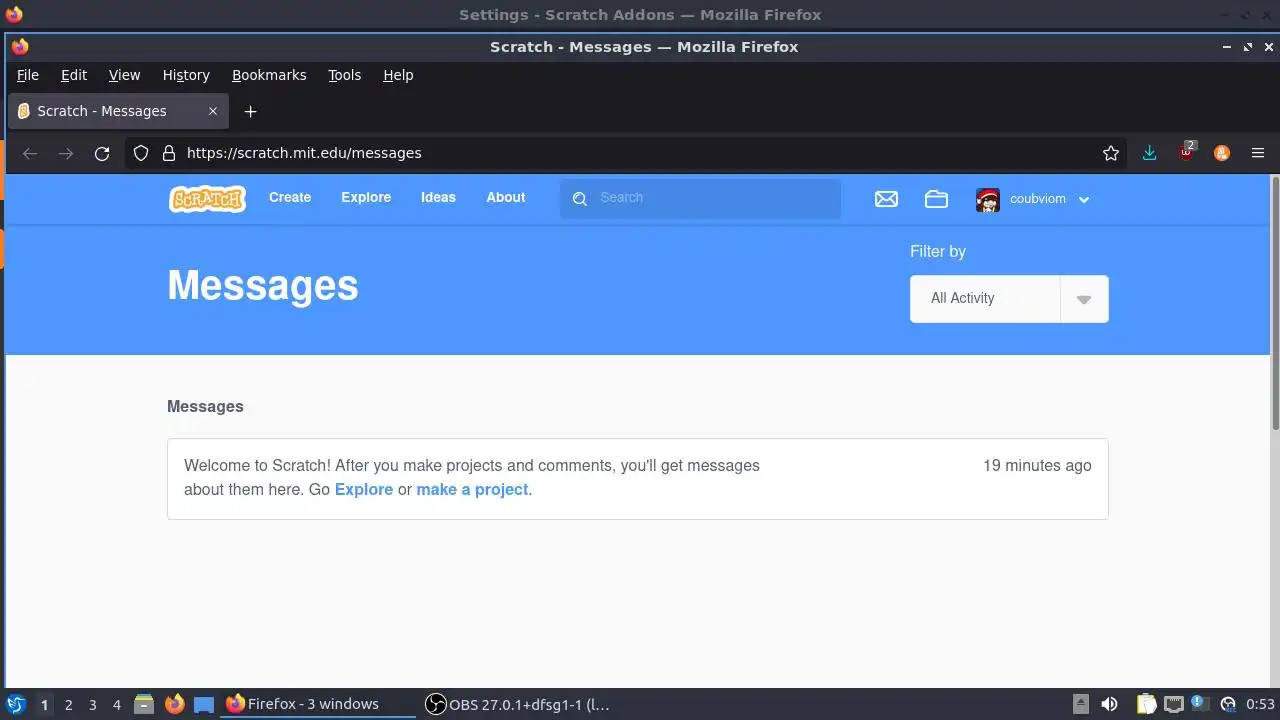Open the Tools menu
Viewport: 1280px width, 720px height.
pos(344,75)
